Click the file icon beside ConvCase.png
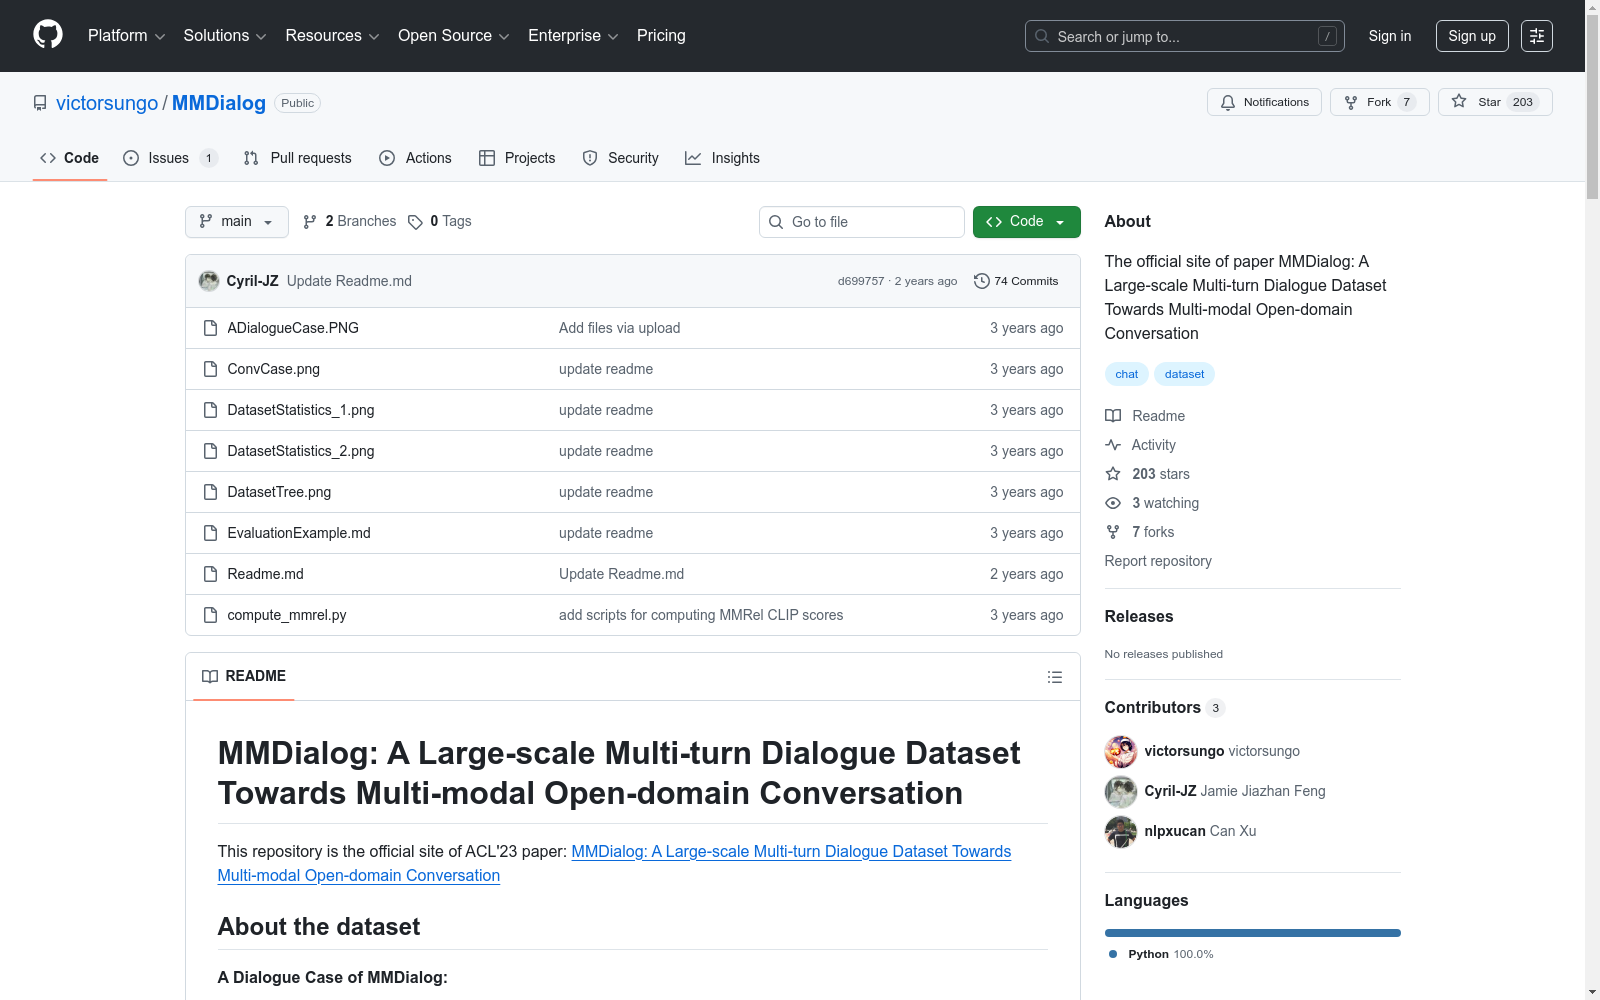Screen dimensions: 1600x1000 point(210,369)
